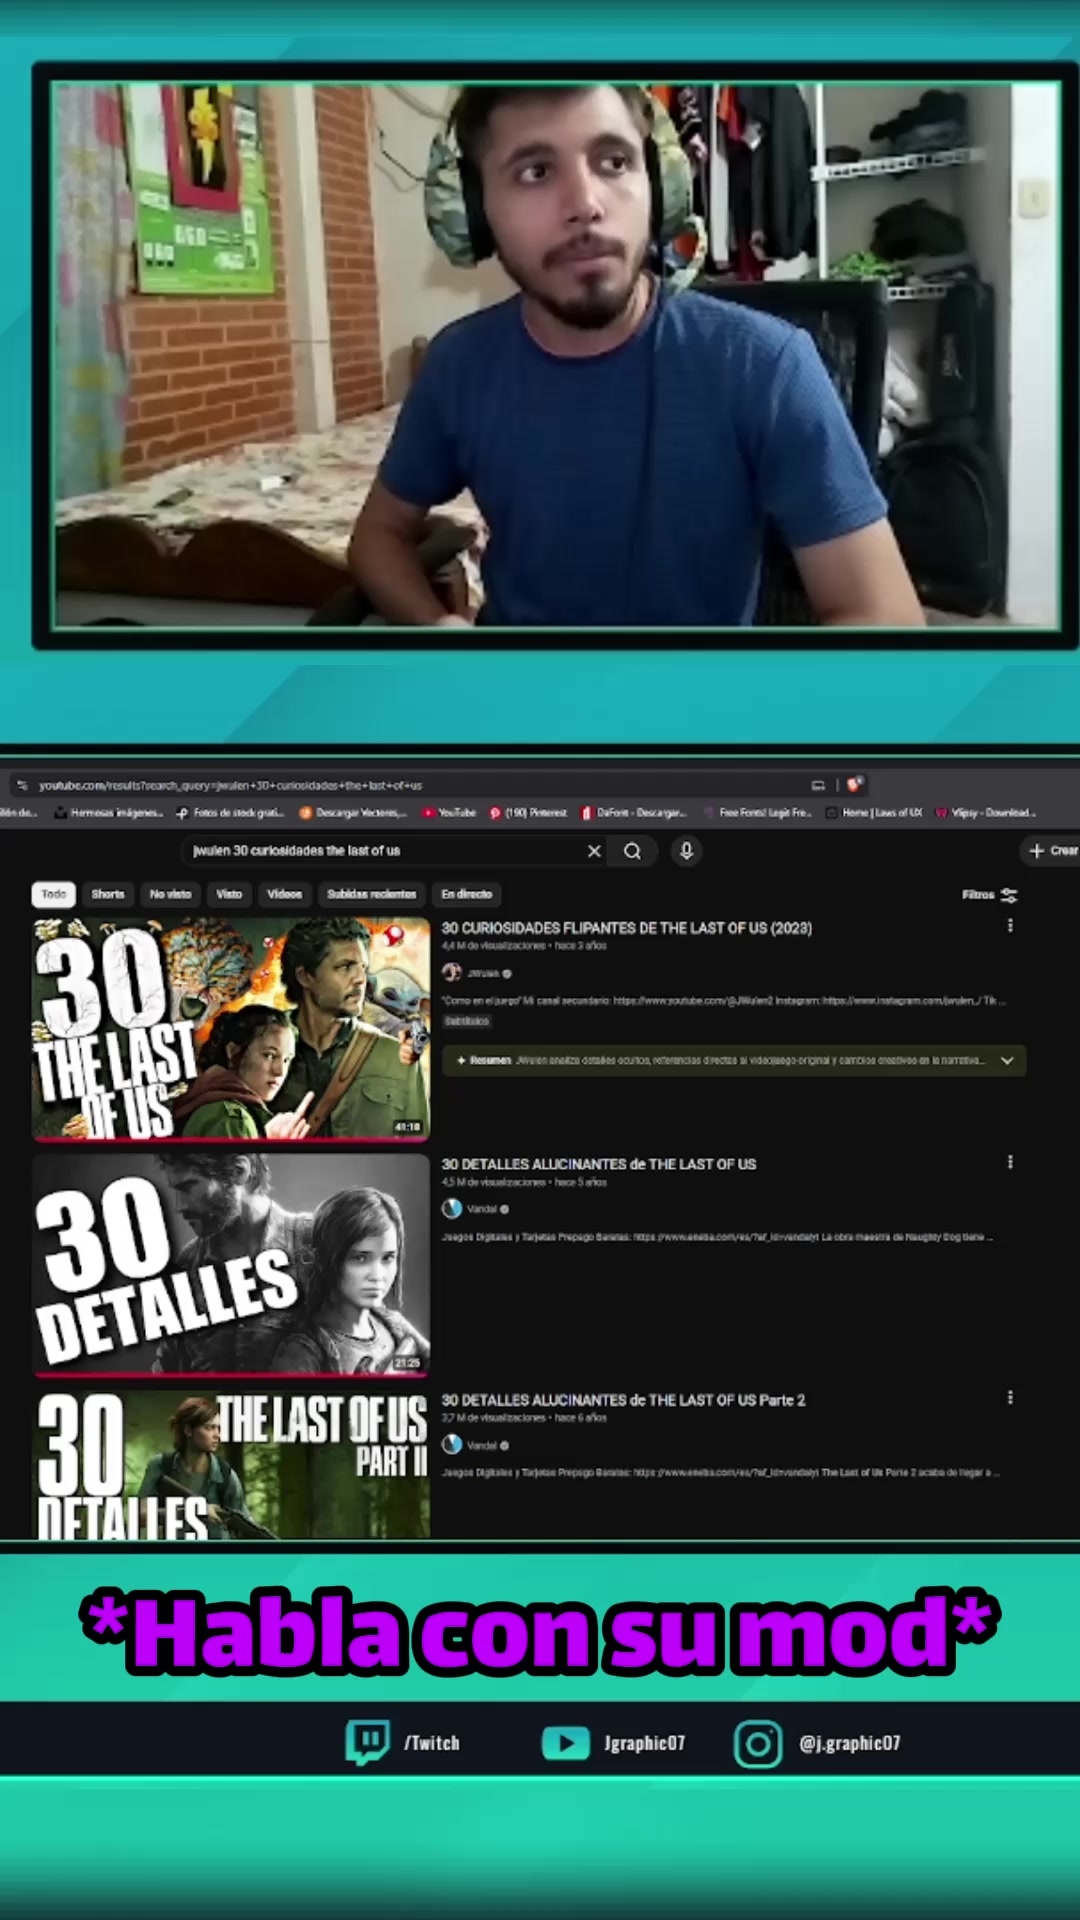Click the '4,4 M de visualizaciones' metadata text
The image size is (1080, 1920).
(x=494, y=946)
